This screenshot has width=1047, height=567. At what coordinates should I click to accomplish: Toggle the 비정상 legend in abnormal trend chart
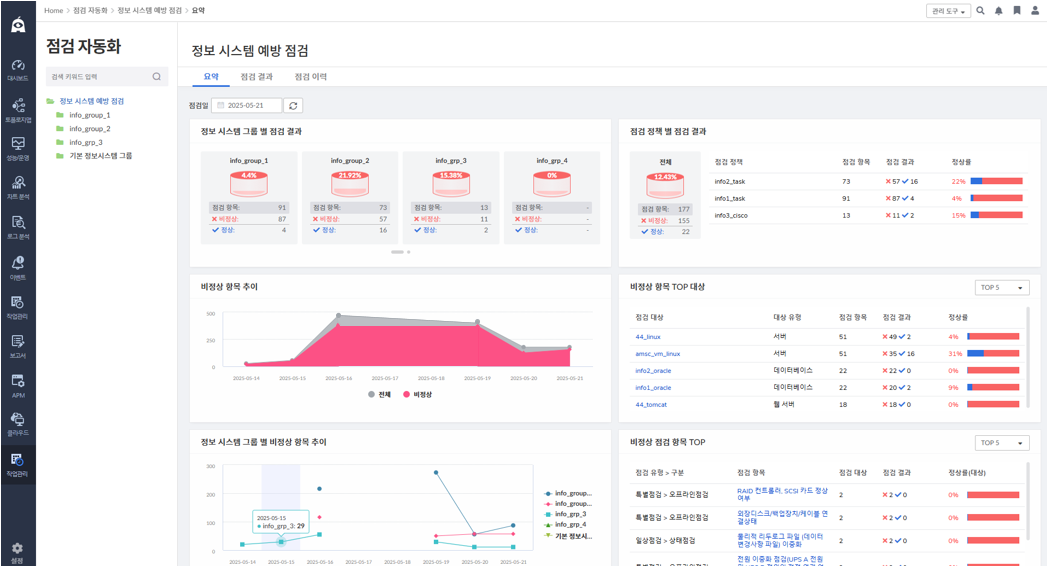click(417, 395)
